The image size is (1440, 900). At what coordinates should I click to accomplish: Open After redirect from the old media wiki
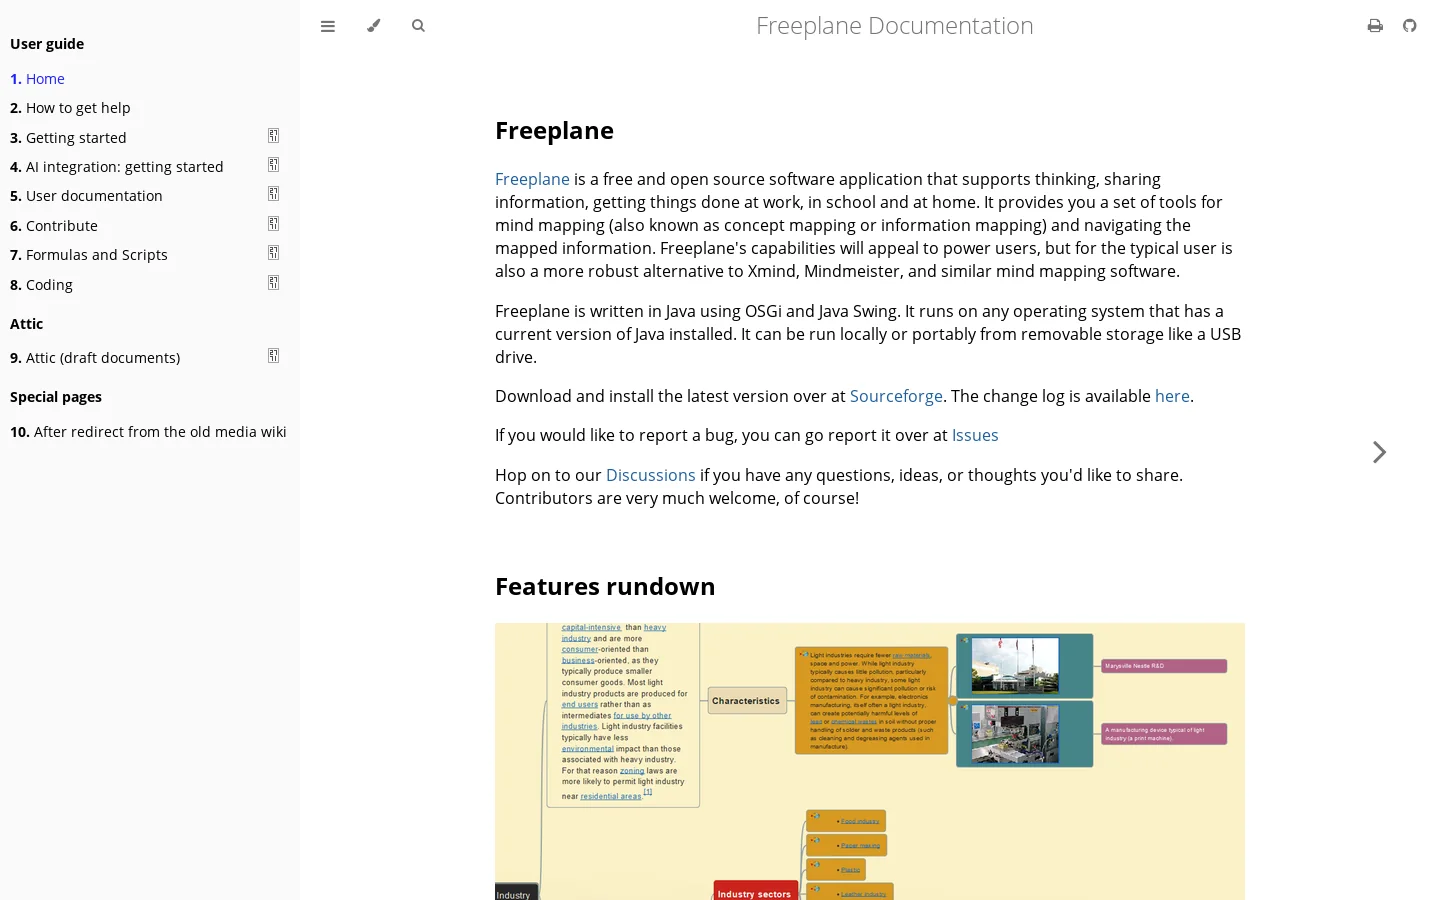pyautogui.click(x=148, y=432)
